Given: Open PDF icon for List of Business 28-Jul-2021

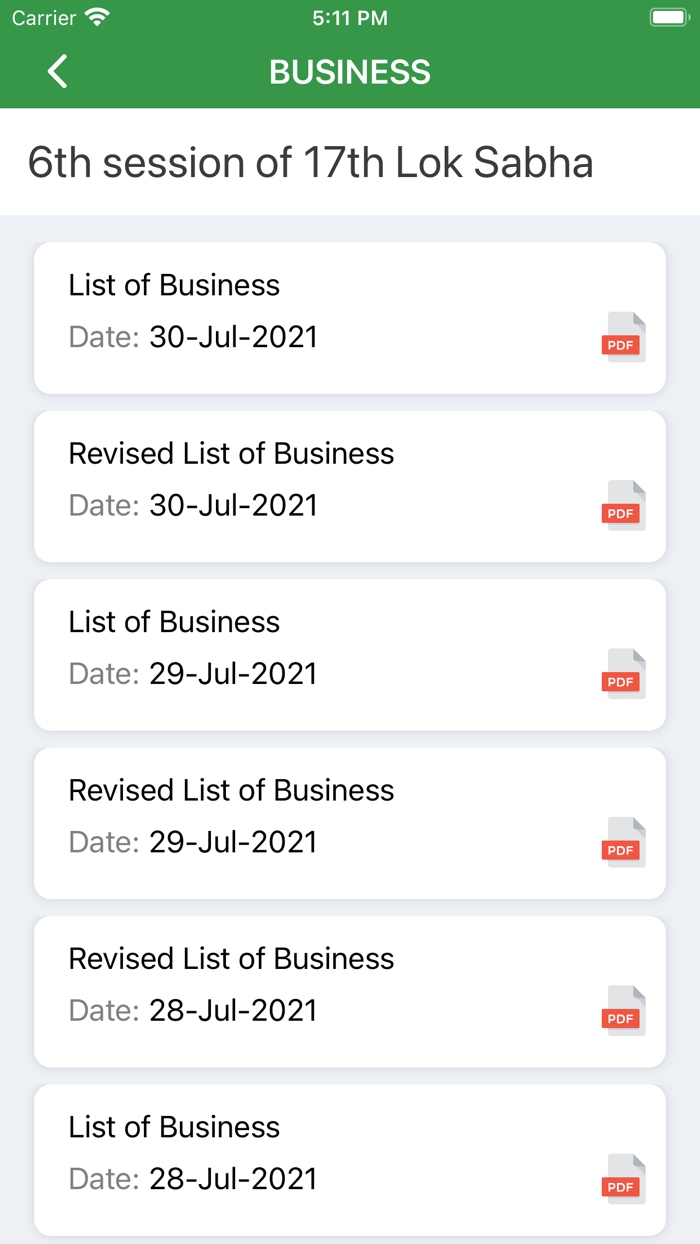Looking at the screenshot, I should [x=623, y=1180].
